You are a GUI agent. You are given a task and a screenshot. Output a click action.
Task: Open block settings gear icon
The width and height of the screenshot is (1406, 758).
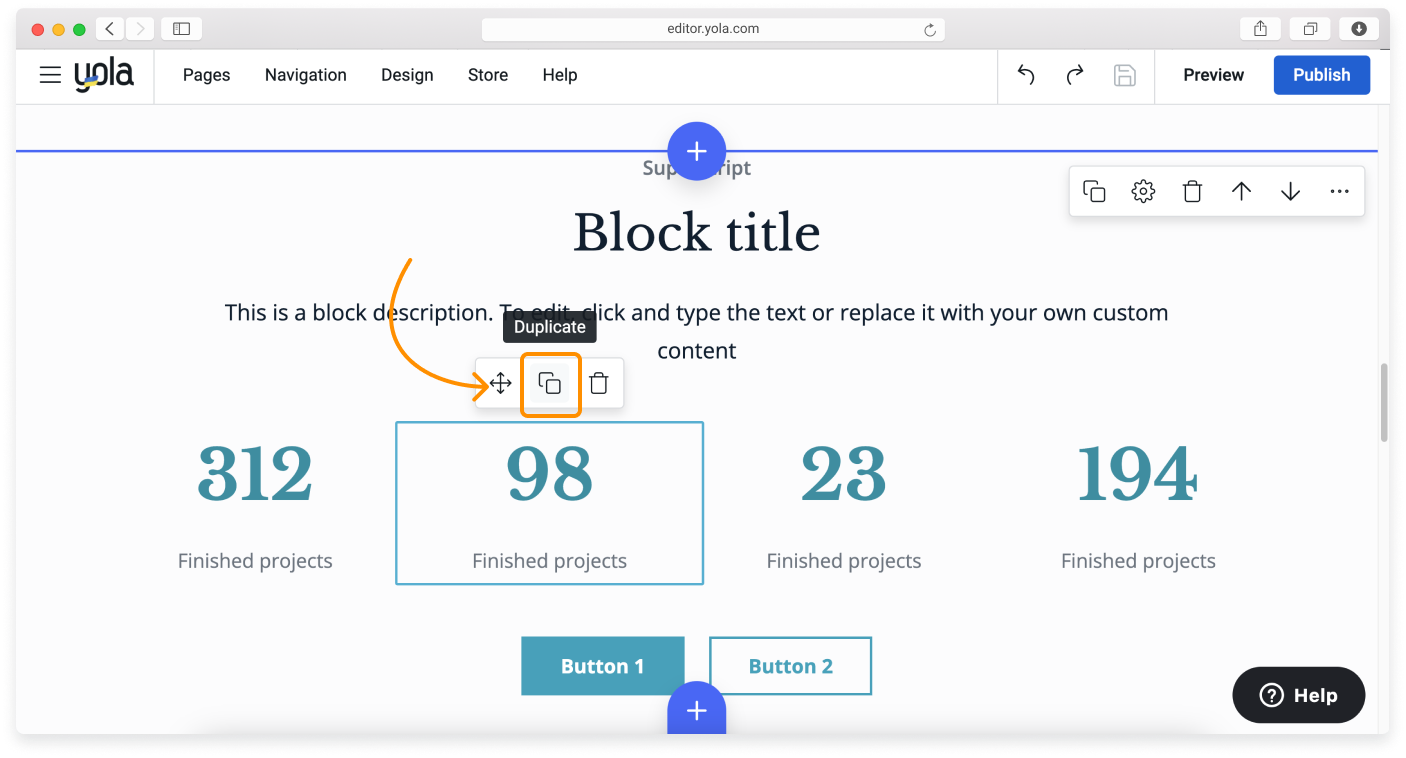click(x=1143, y=191)
